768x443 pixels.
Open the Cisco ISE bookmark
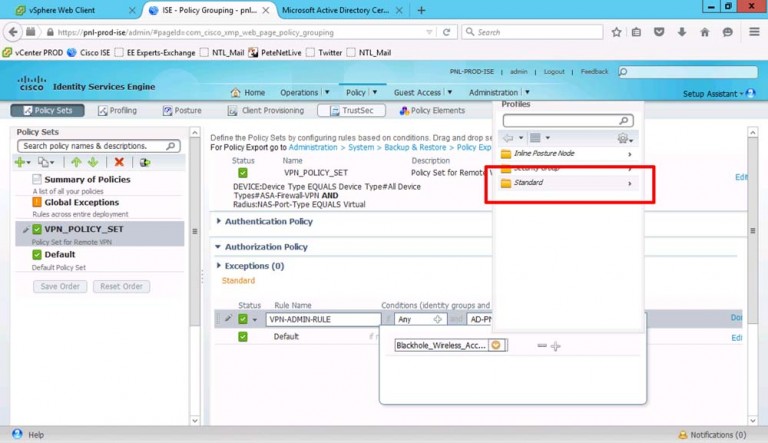(89, 52)
